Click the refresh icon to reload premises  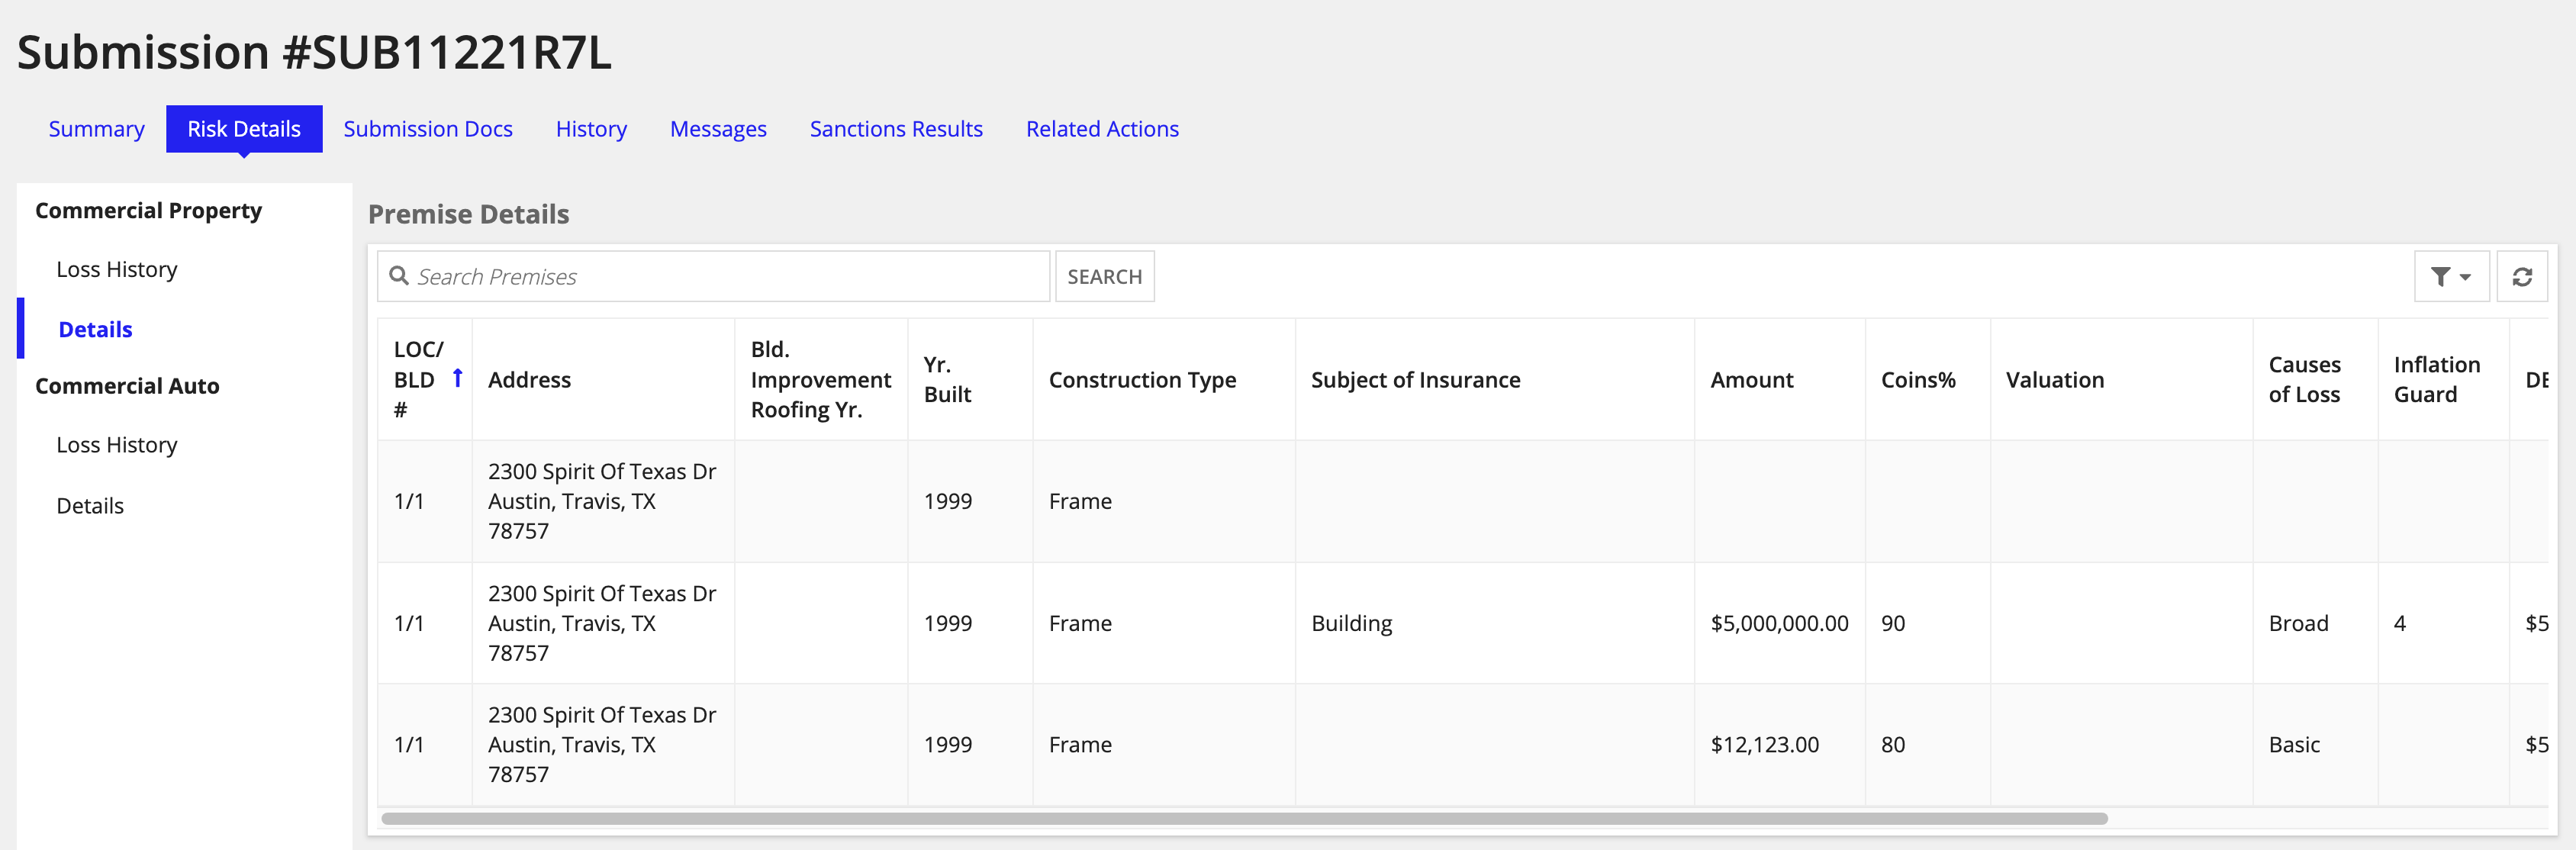pos(2521,276)
